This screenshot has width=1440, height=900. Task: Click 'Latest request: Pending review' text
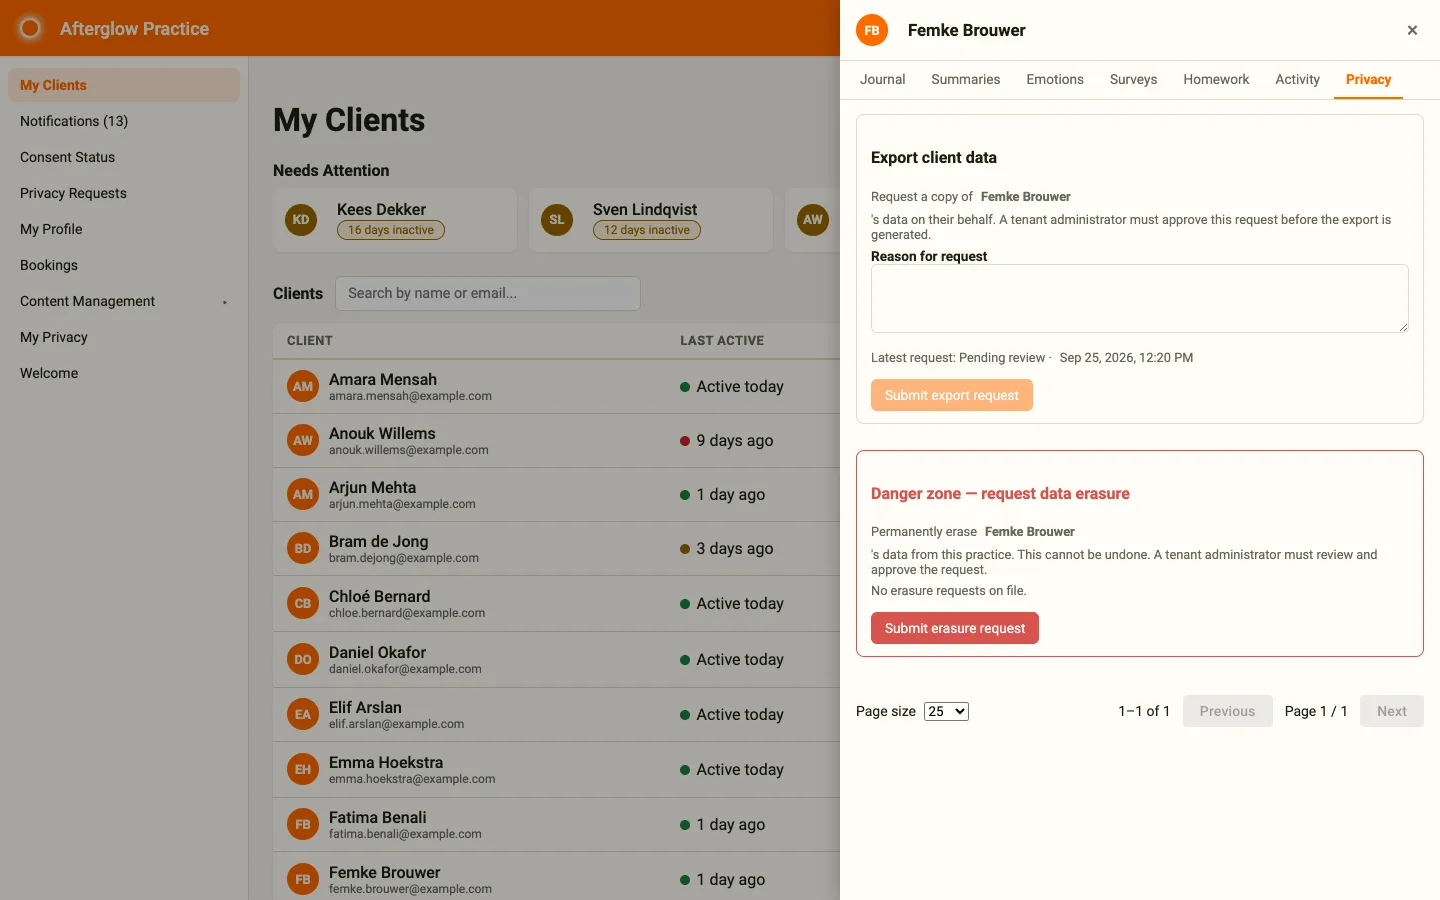(958, 358)
